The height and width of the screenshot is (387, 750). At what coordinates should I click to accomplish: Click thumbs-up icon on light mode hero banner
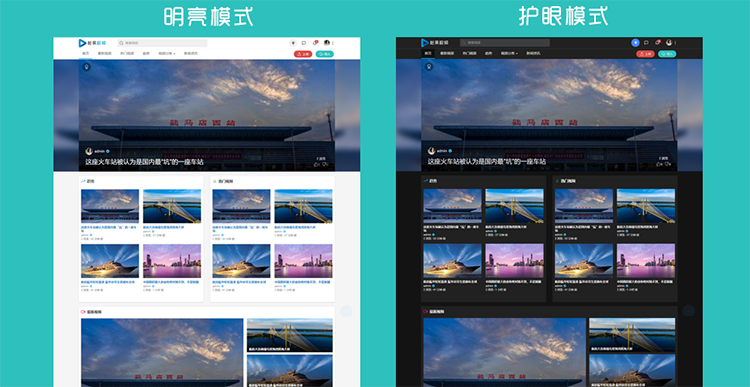pos(317,164)
